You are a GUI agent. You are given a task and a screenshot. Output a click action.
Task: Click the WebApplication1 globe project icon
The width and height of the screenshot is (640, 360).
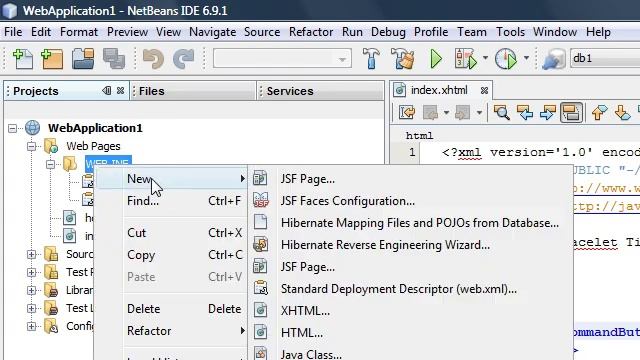tap(33, 128)
